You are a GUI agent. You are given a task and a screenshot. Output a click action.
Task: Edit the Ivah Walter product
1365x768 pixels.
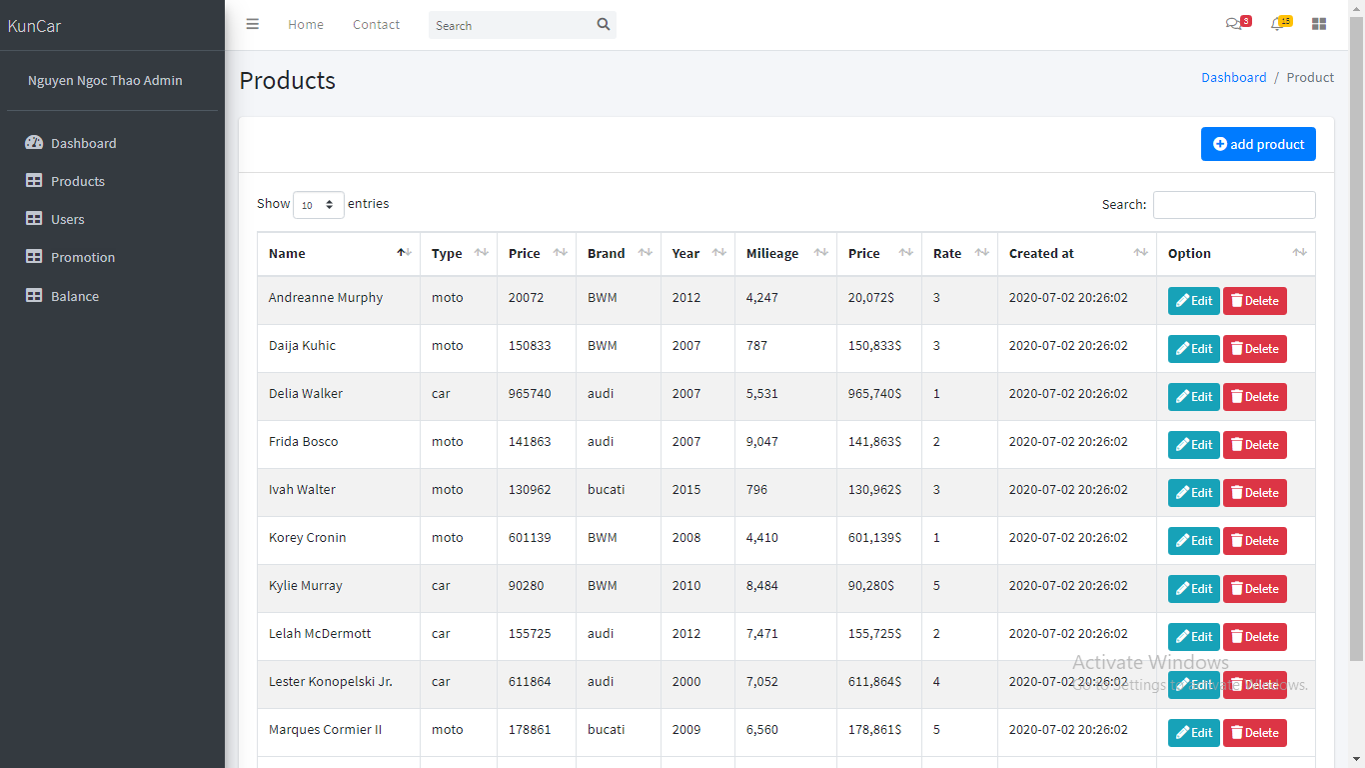[x=1194, y=493]
